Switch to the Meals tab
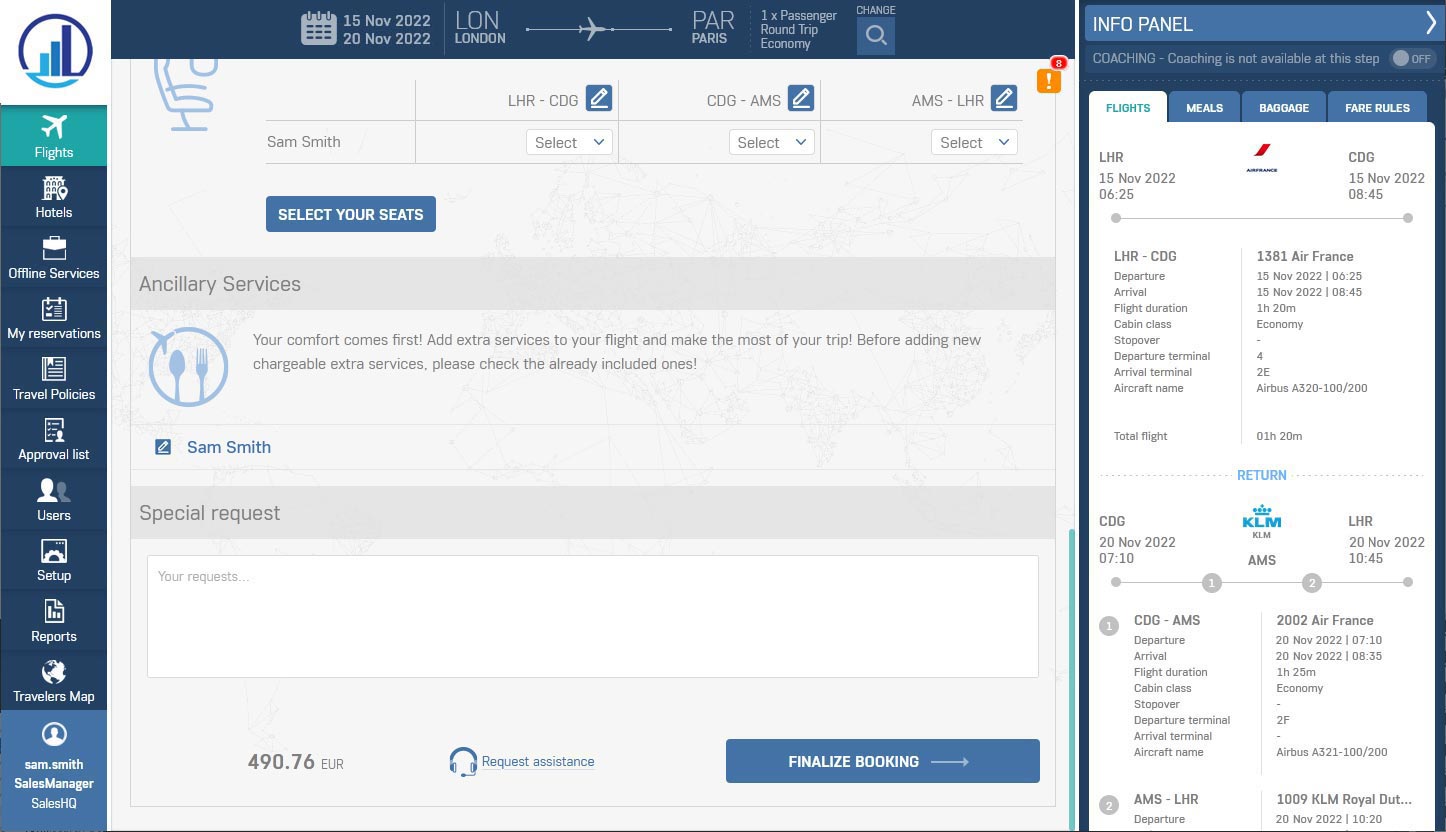Viewport: 1446px width, 832px height. pyautogui.click(x=1204, y=108)
